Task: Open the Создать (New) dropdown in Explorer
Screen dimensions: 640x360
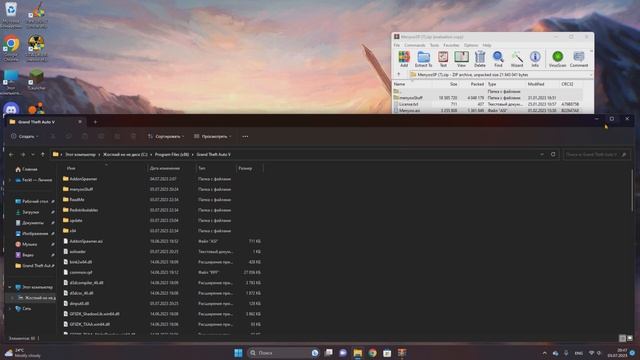Action: 25,136
